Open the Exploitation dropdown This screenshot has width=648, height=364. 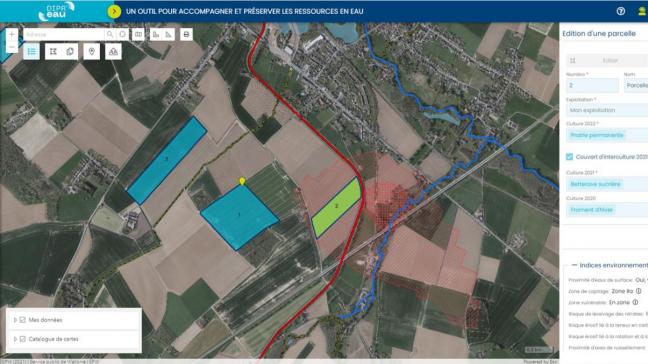607,110
